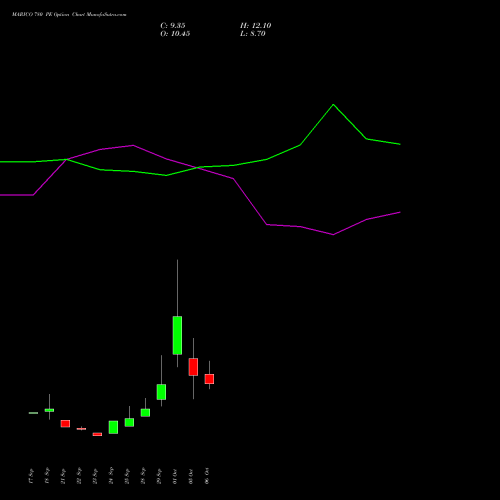The image size is (500, 500).
Task: Select the green 28 Sep candlestick
Action: point(145,413)
